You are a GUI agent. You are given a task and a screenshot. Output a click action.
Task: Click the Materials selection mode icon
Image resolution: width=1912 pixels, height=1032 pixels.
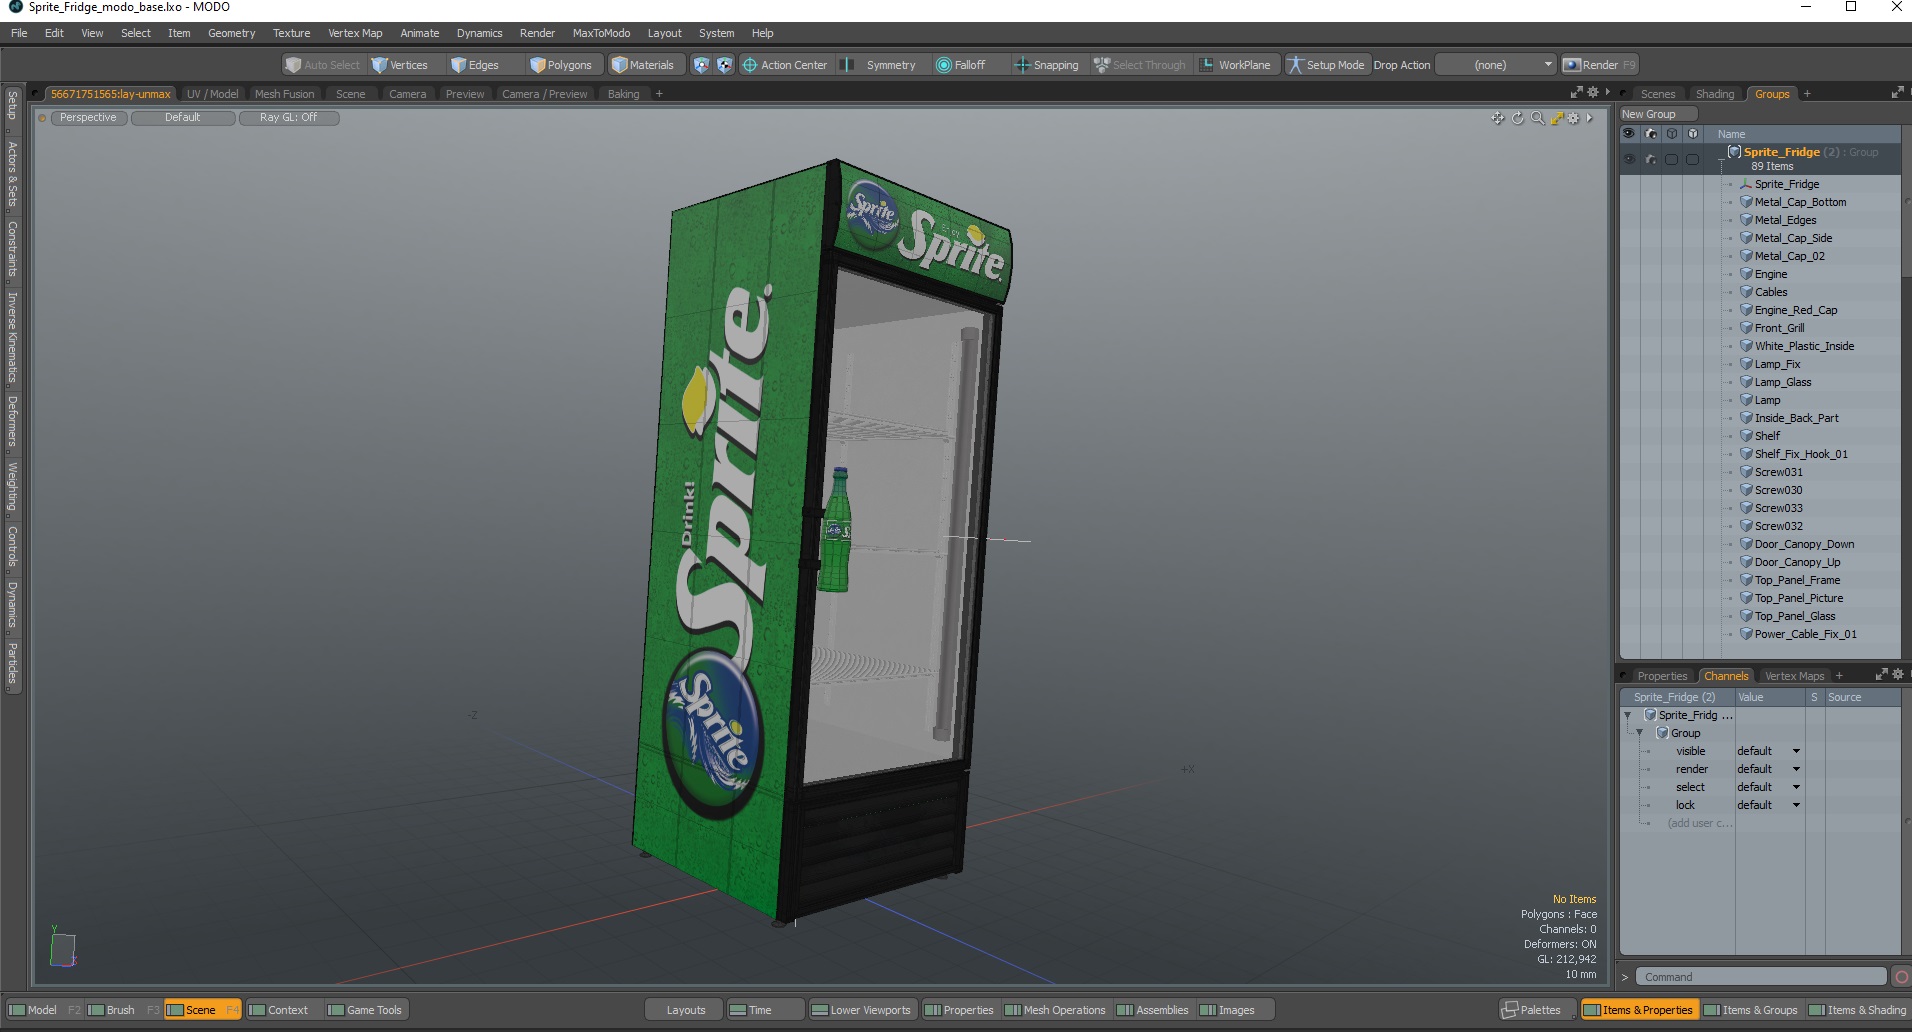coord(619,65)
